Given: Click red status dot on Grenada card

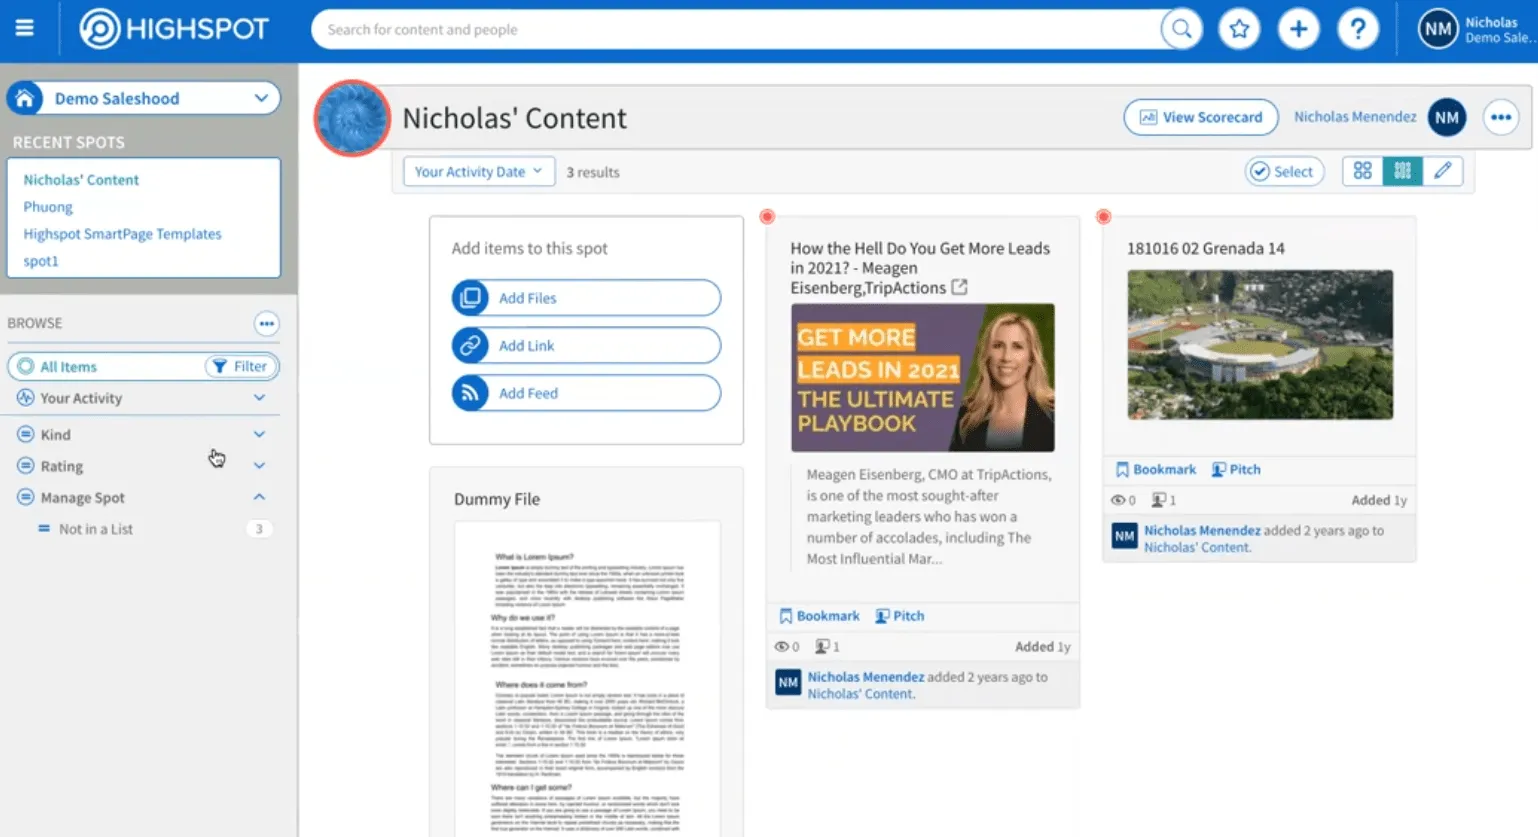Looking at the screenshot, I should 1103,216.
